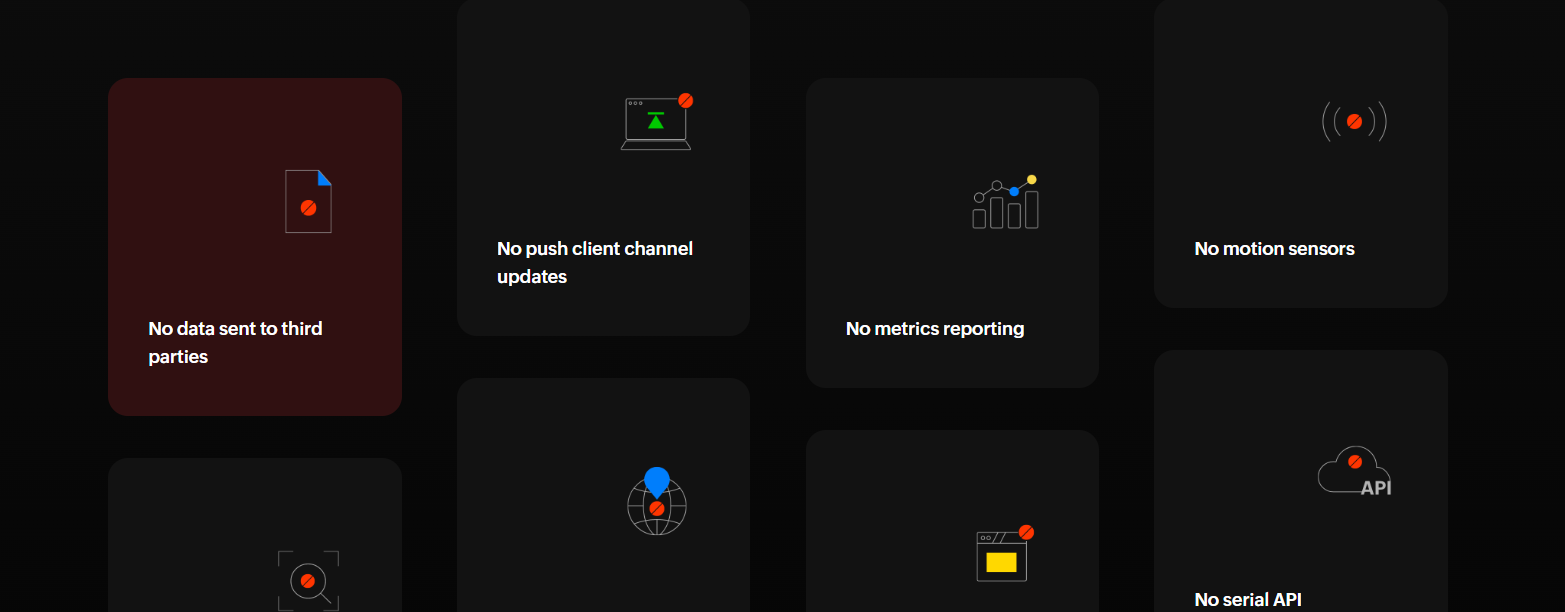This screenshot has width=1565, height=612.
Task: Select 'No motion sensors' text
Action: tap(1274, 248)
